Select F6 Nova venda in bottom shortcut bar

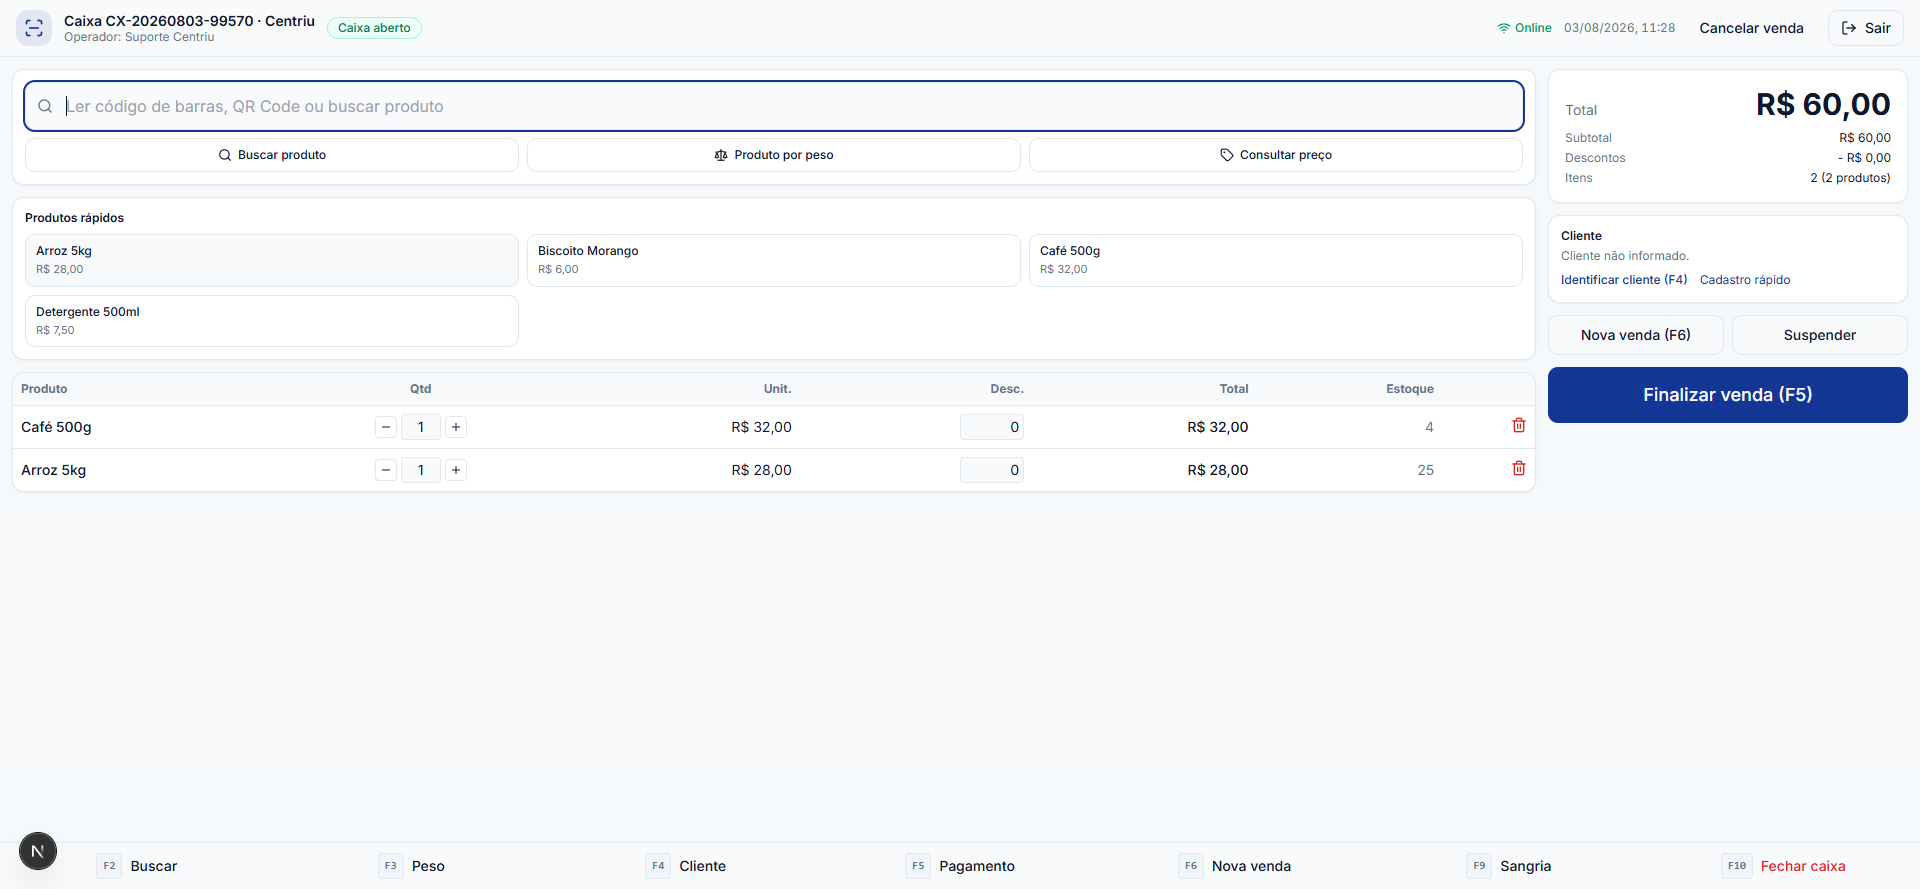coord(1235,866)
